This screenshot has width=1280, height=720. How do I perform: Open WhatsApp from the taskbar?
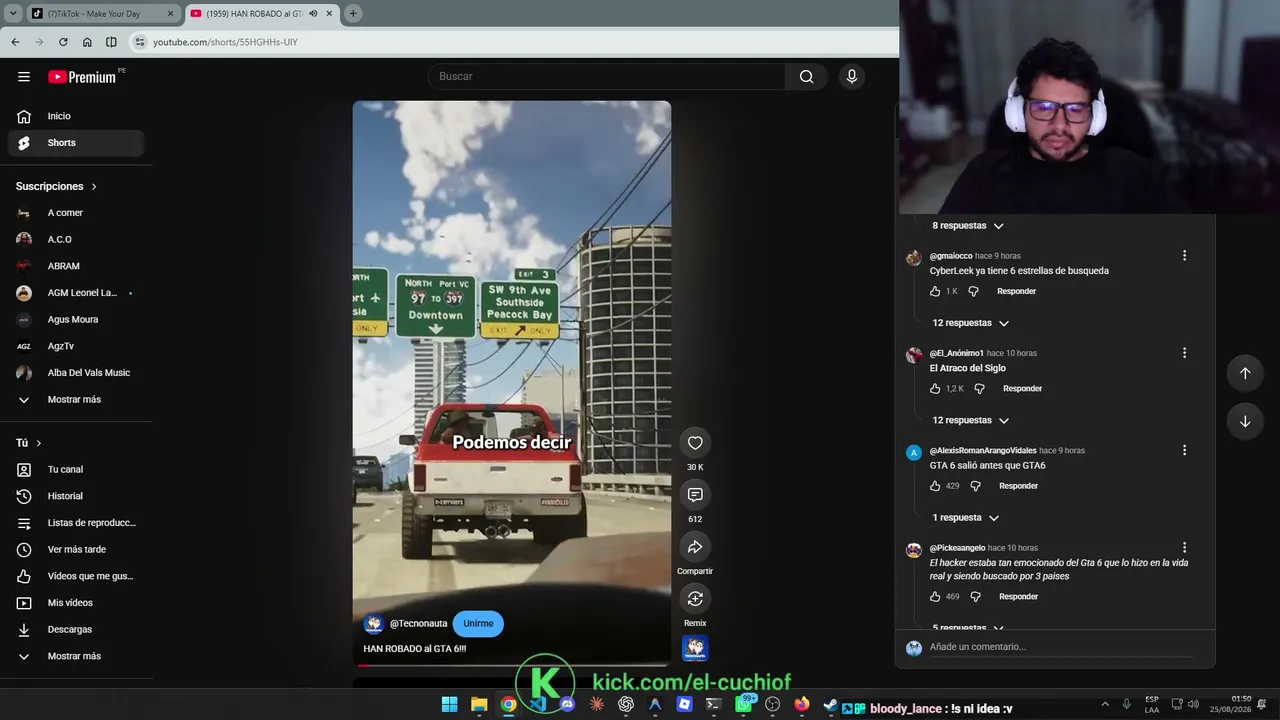point(743,705)
